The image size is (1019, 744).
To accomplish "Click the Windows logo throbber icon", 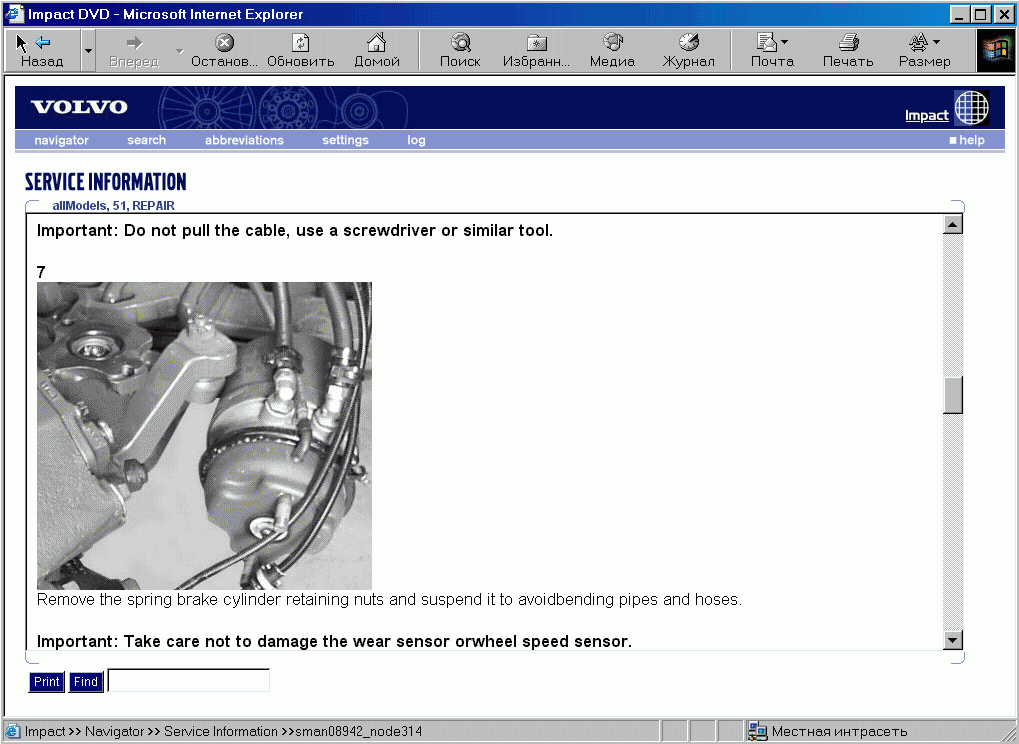I will click(x=996, y=51).
